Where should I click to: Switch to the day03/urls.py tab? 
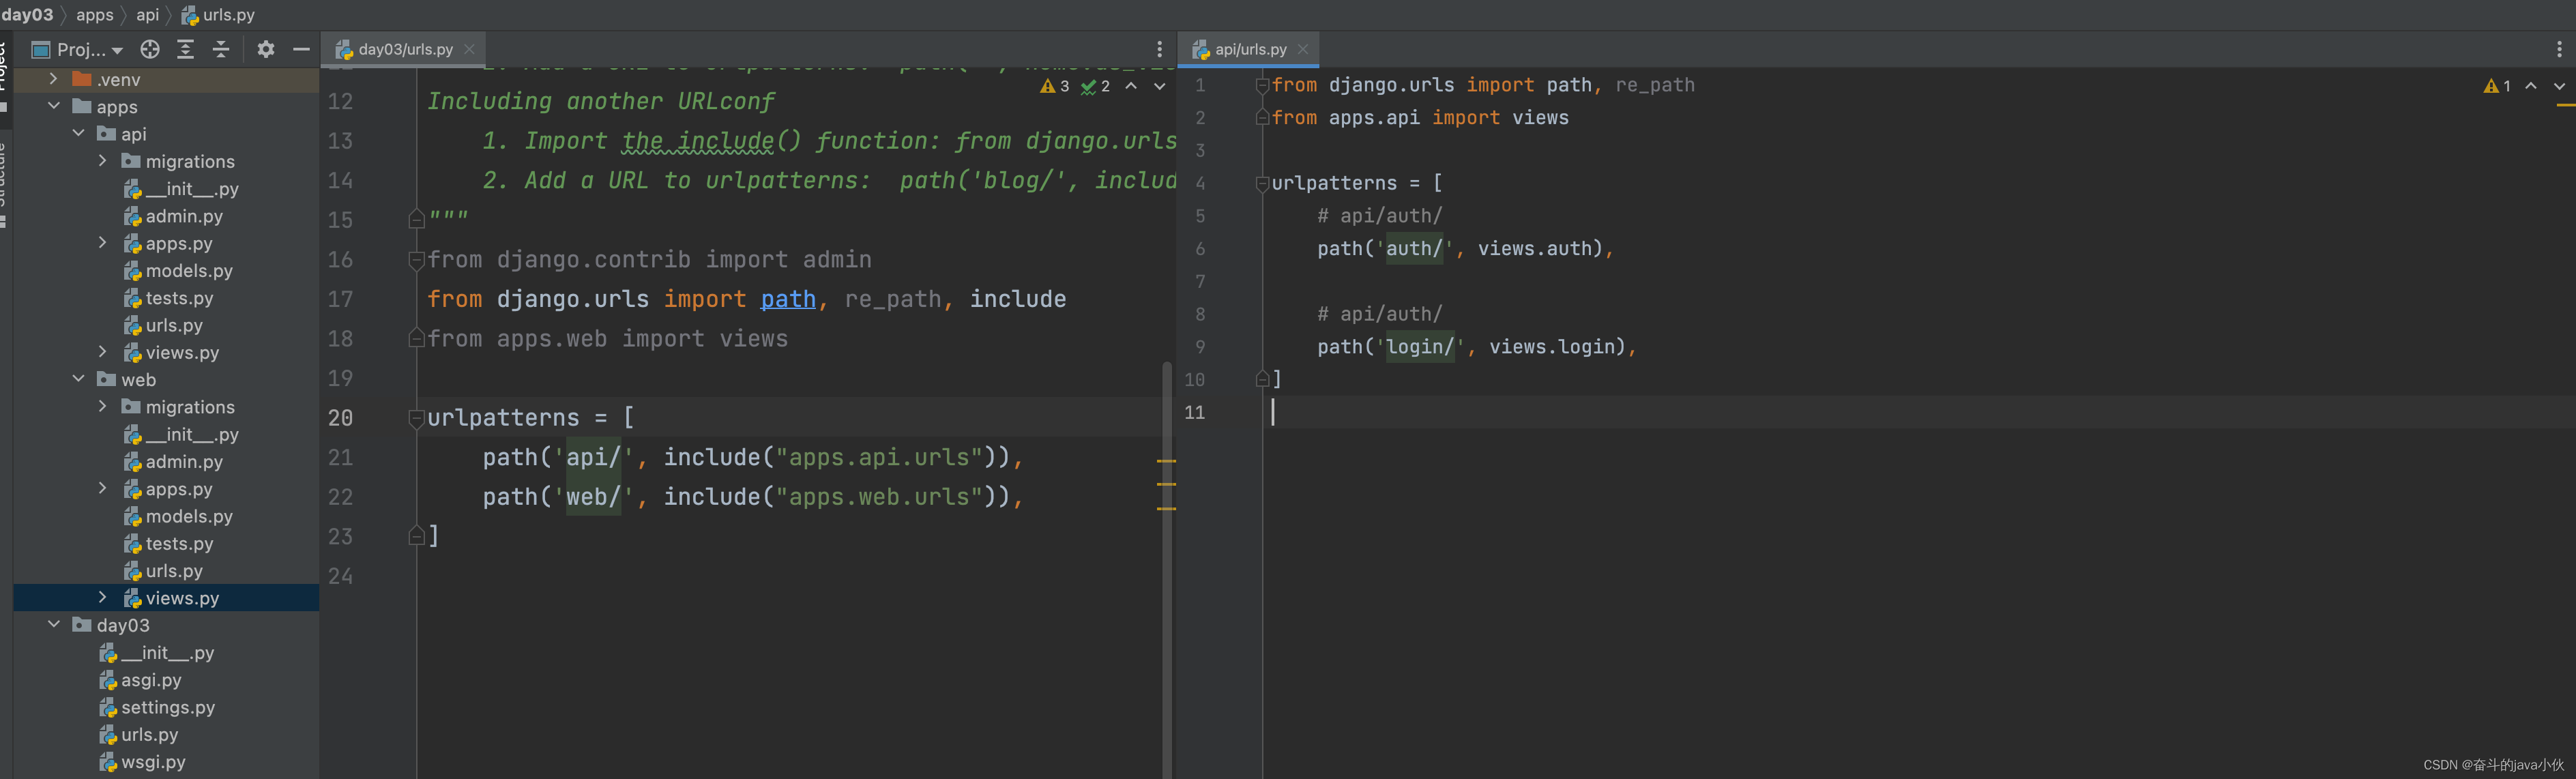[400, 48]
